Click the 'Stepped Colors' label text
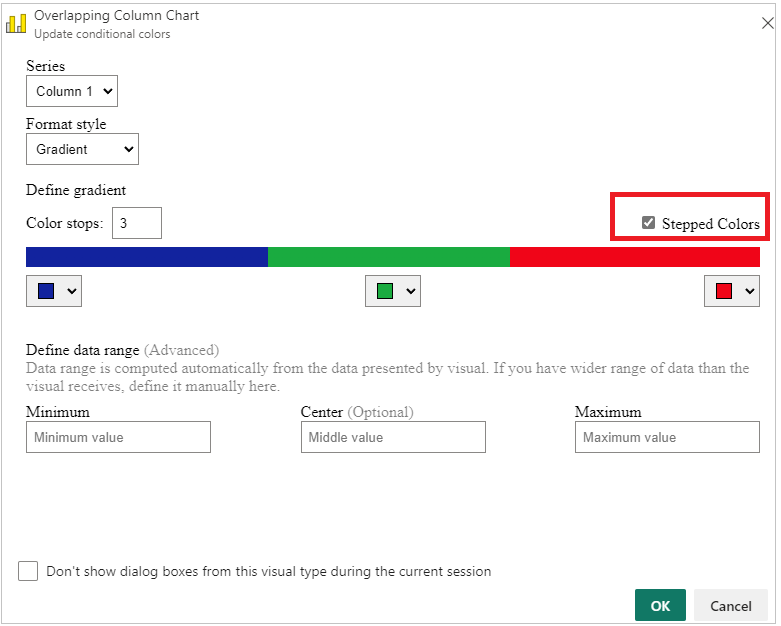 (x=710, y=224)
